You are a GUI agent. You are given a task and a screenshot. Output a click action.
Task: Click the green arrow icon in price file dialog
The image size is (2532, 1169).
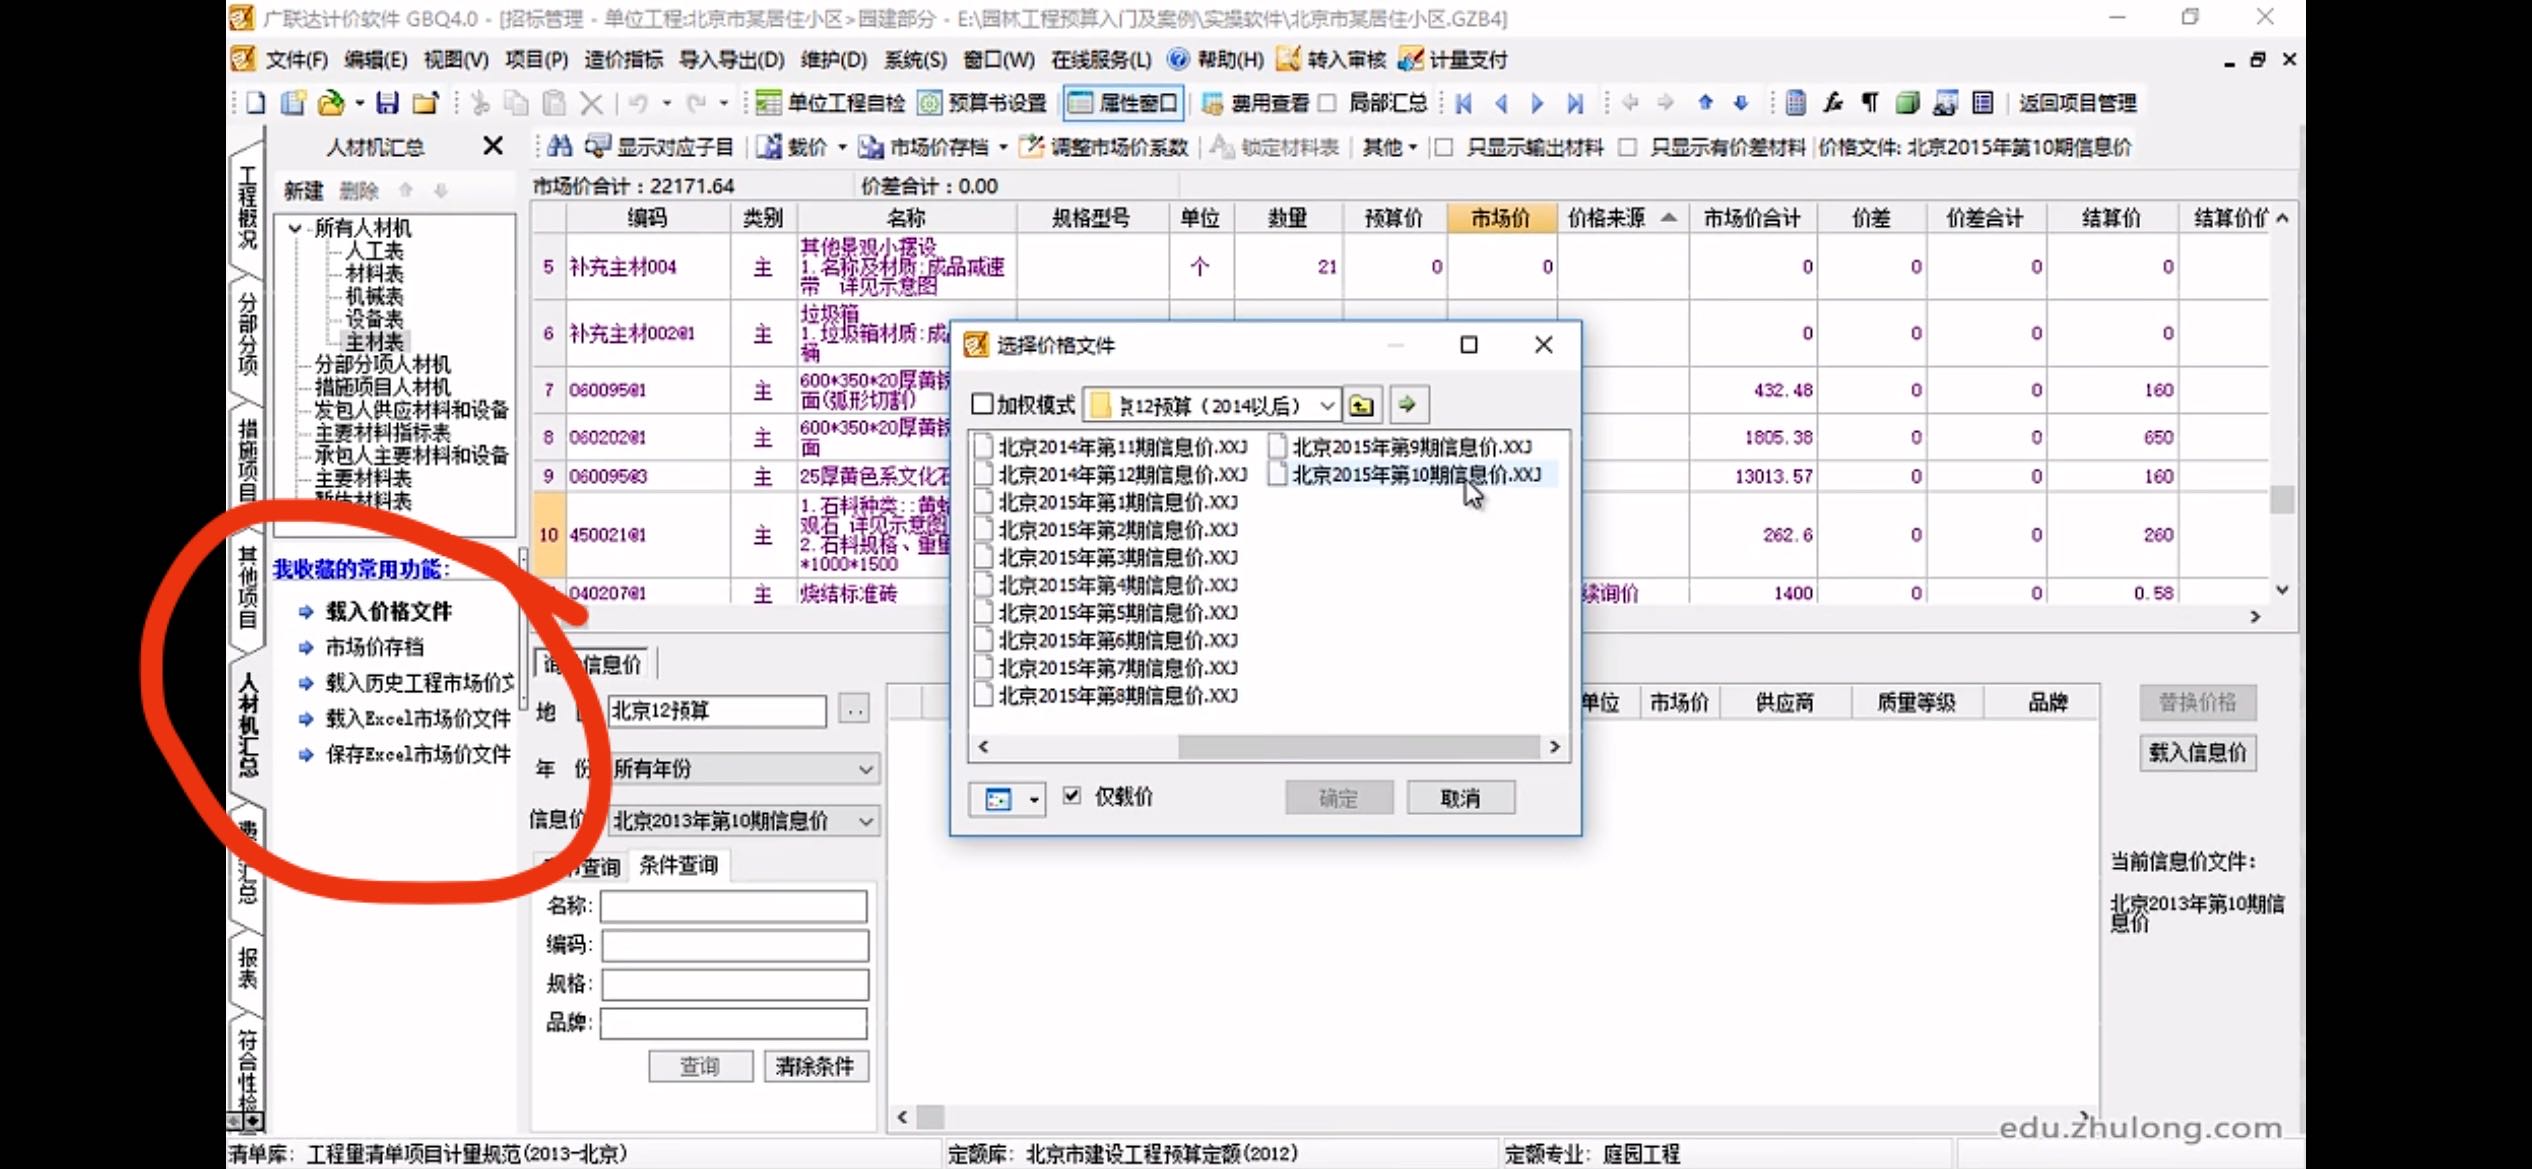1408,405
